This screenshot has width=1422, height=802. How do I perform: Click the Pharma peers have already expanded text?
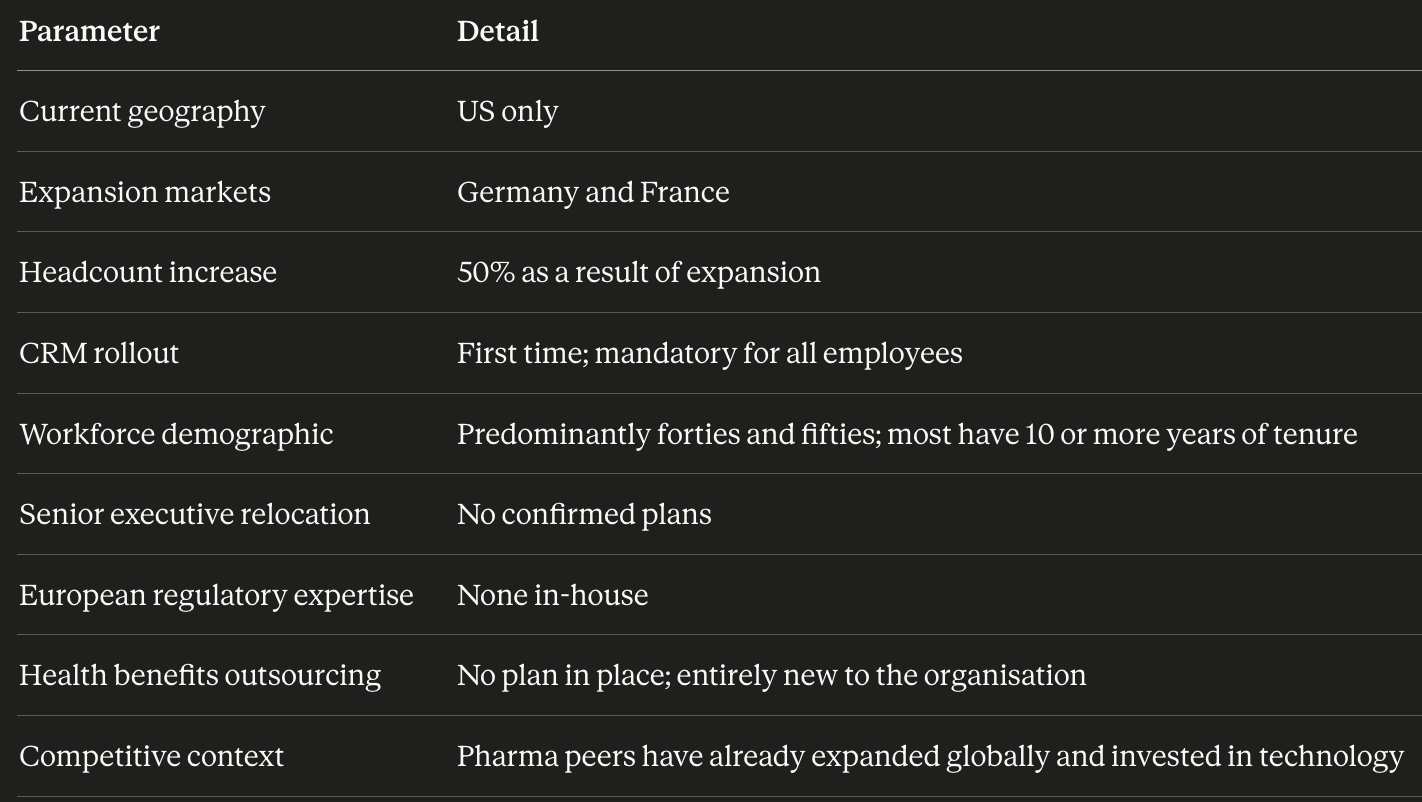(931, 756)
